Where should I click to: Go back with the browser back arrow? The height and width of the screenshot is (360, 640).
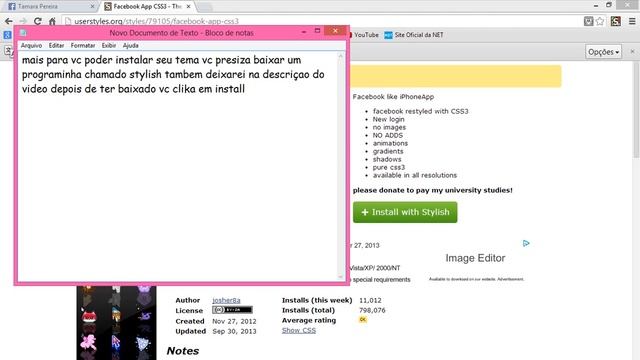click(9, 21)
